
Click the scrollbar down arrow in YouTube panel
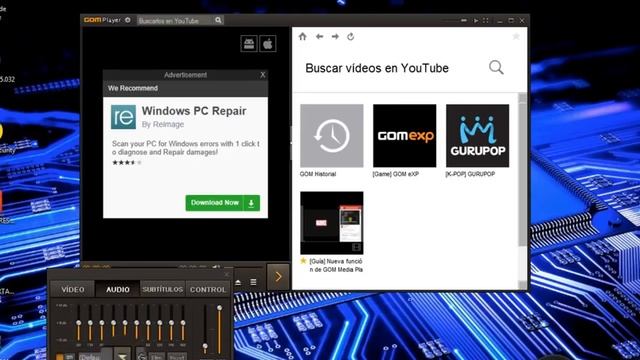(x=522, y=285)
